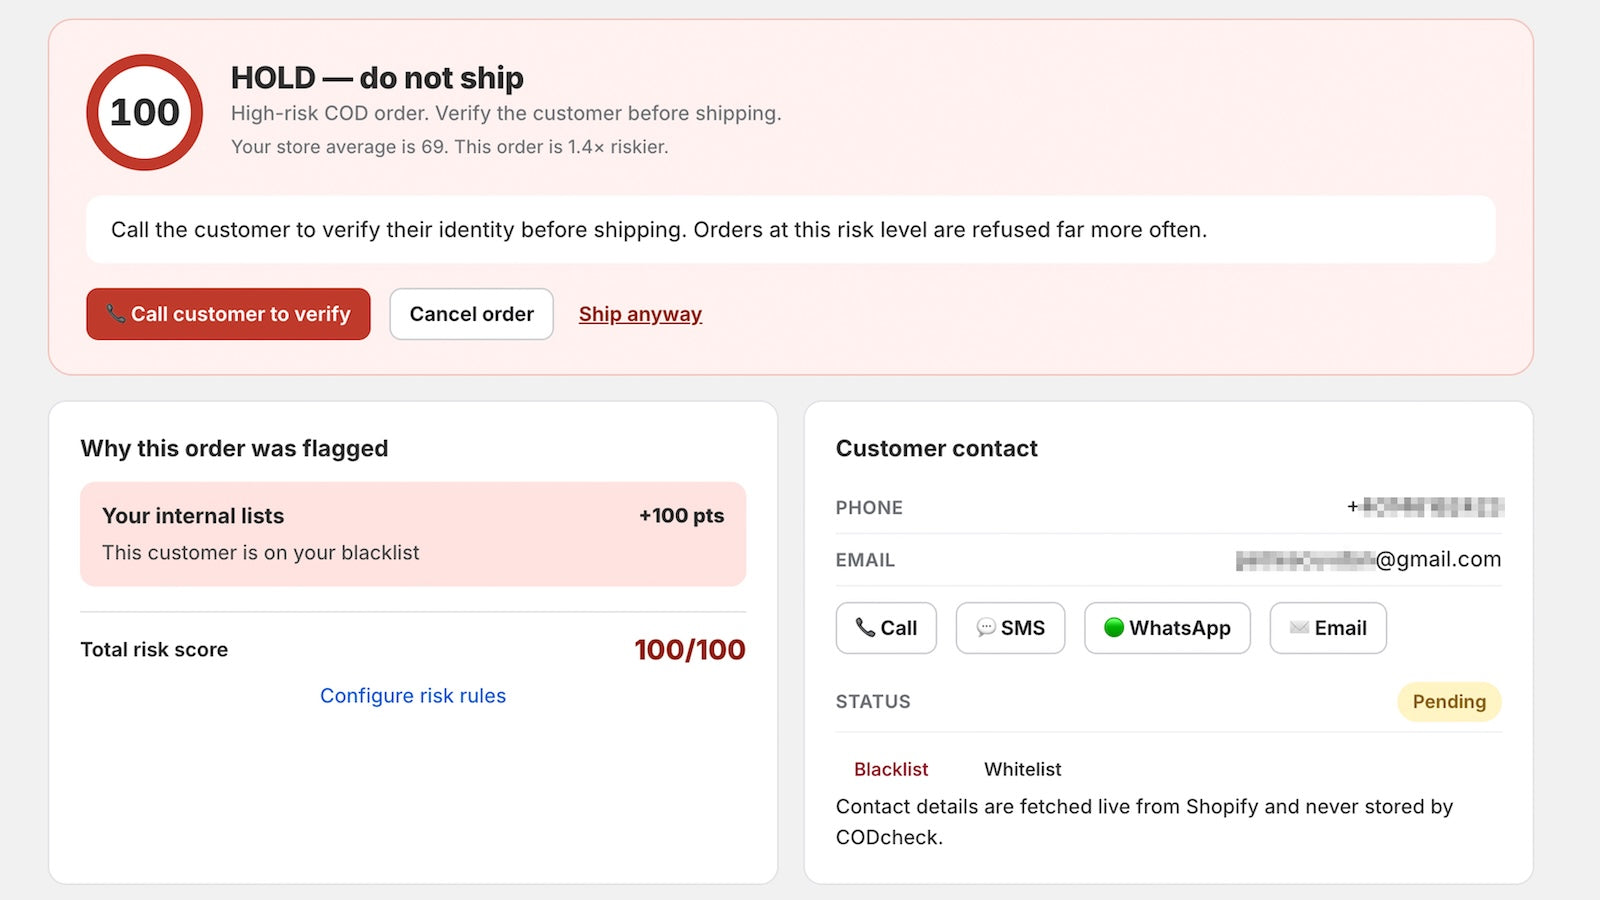The height and width of the screenshot is (900, 1600).
Task: Cancel the order
Action: [x=471, y=314]
